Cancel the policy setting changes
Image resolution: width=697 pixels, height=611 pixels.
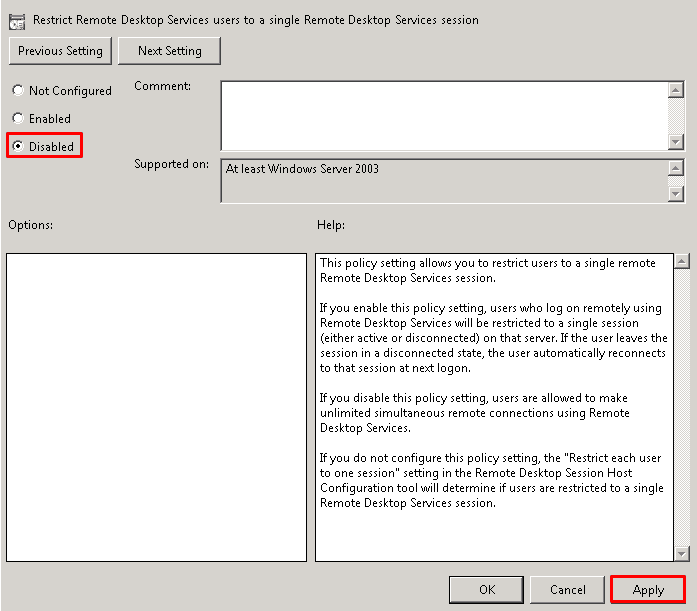567,590
